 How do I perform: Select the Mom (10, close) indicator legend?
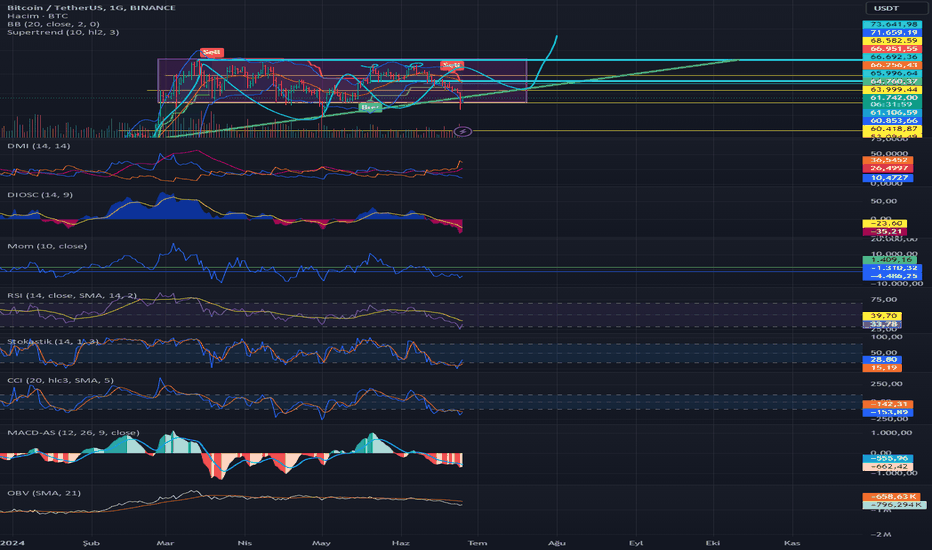pyautogui.click(x=47, y=246)
